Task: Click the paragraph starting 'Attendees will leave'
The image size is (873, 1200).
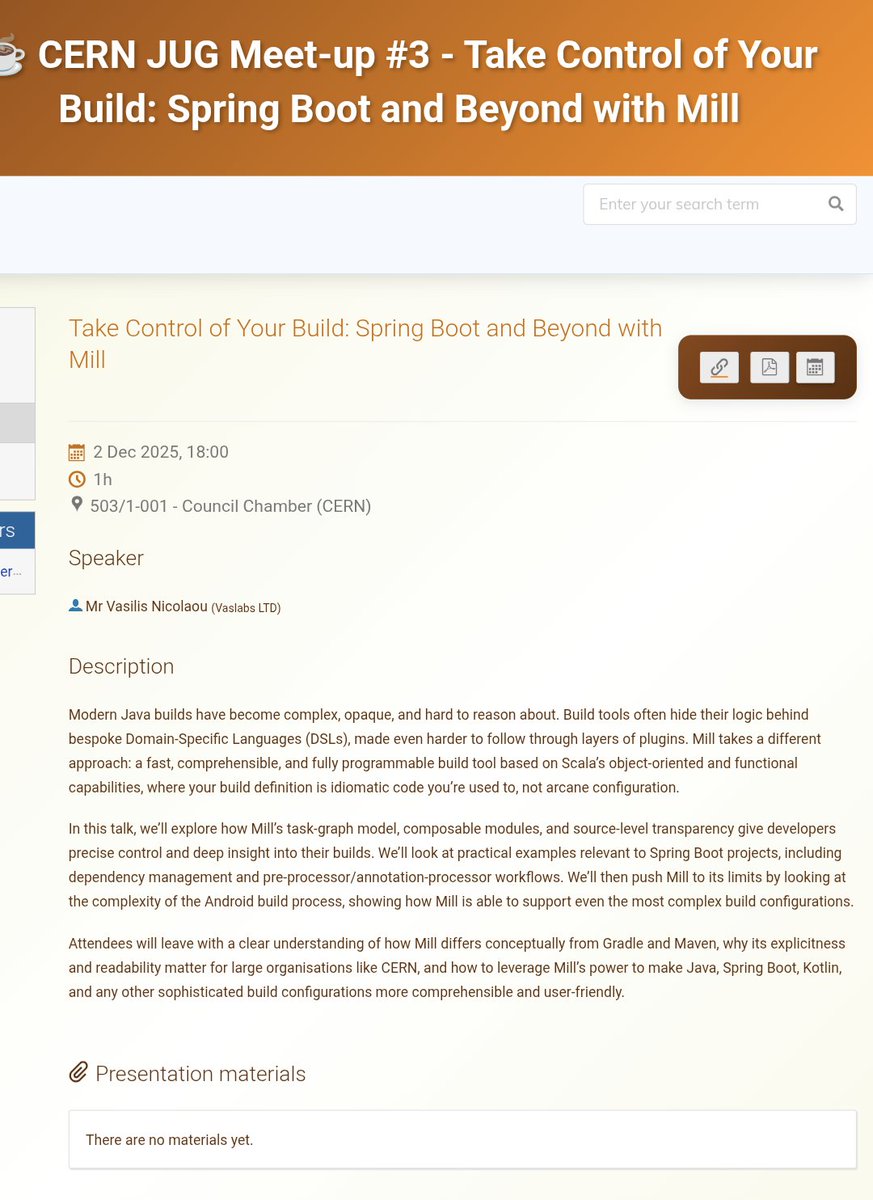Action: (x=458, y=968)
